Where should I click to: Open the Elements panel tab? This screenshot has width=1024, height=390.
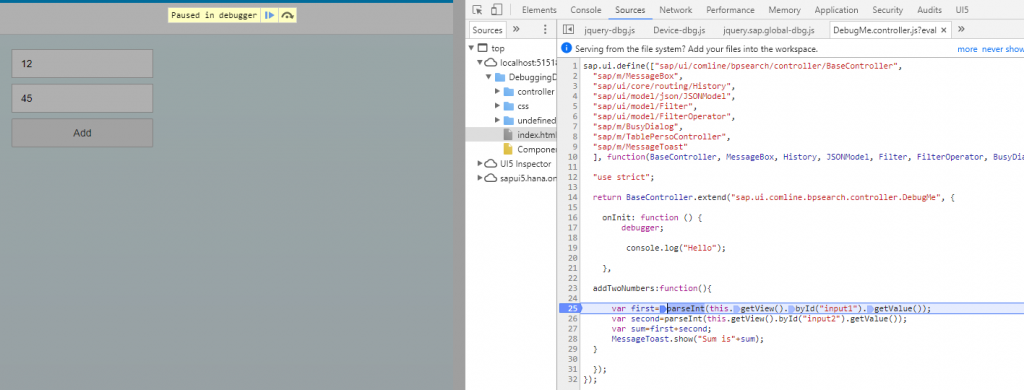(x=539, y=10)
